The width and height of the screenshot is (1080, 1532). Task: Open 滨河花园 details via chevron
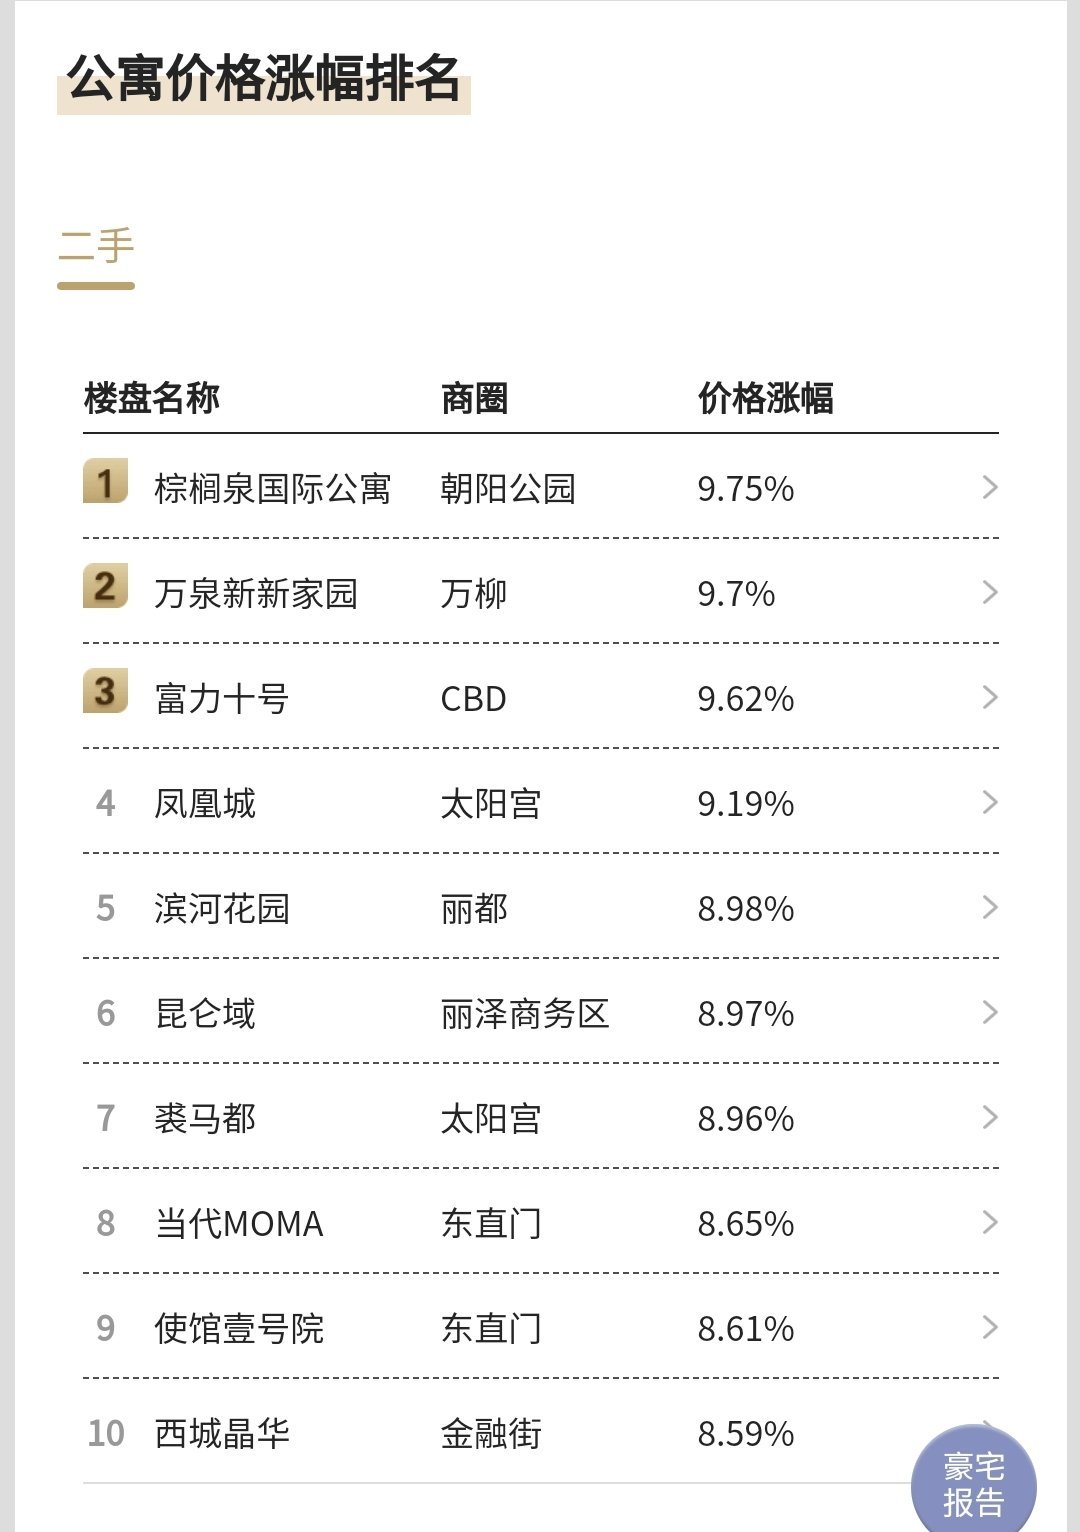[990, 907]
